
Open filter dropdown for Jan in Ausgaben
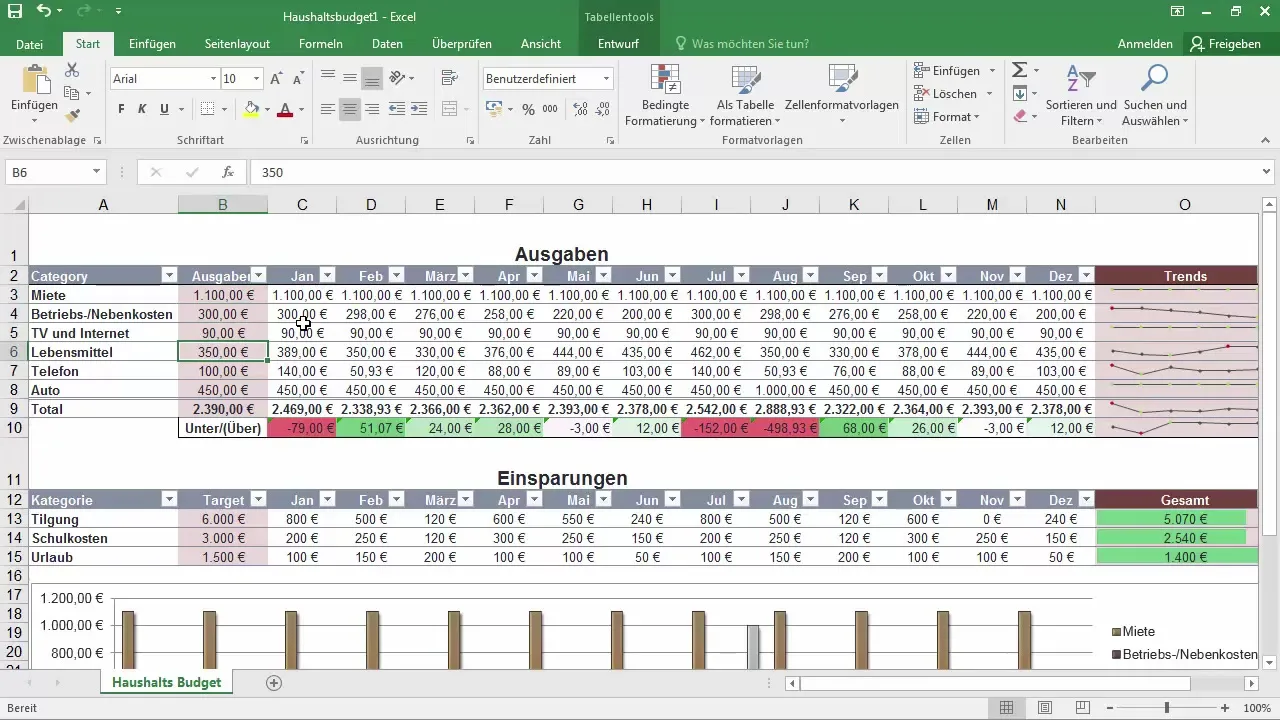click(327, 276)
